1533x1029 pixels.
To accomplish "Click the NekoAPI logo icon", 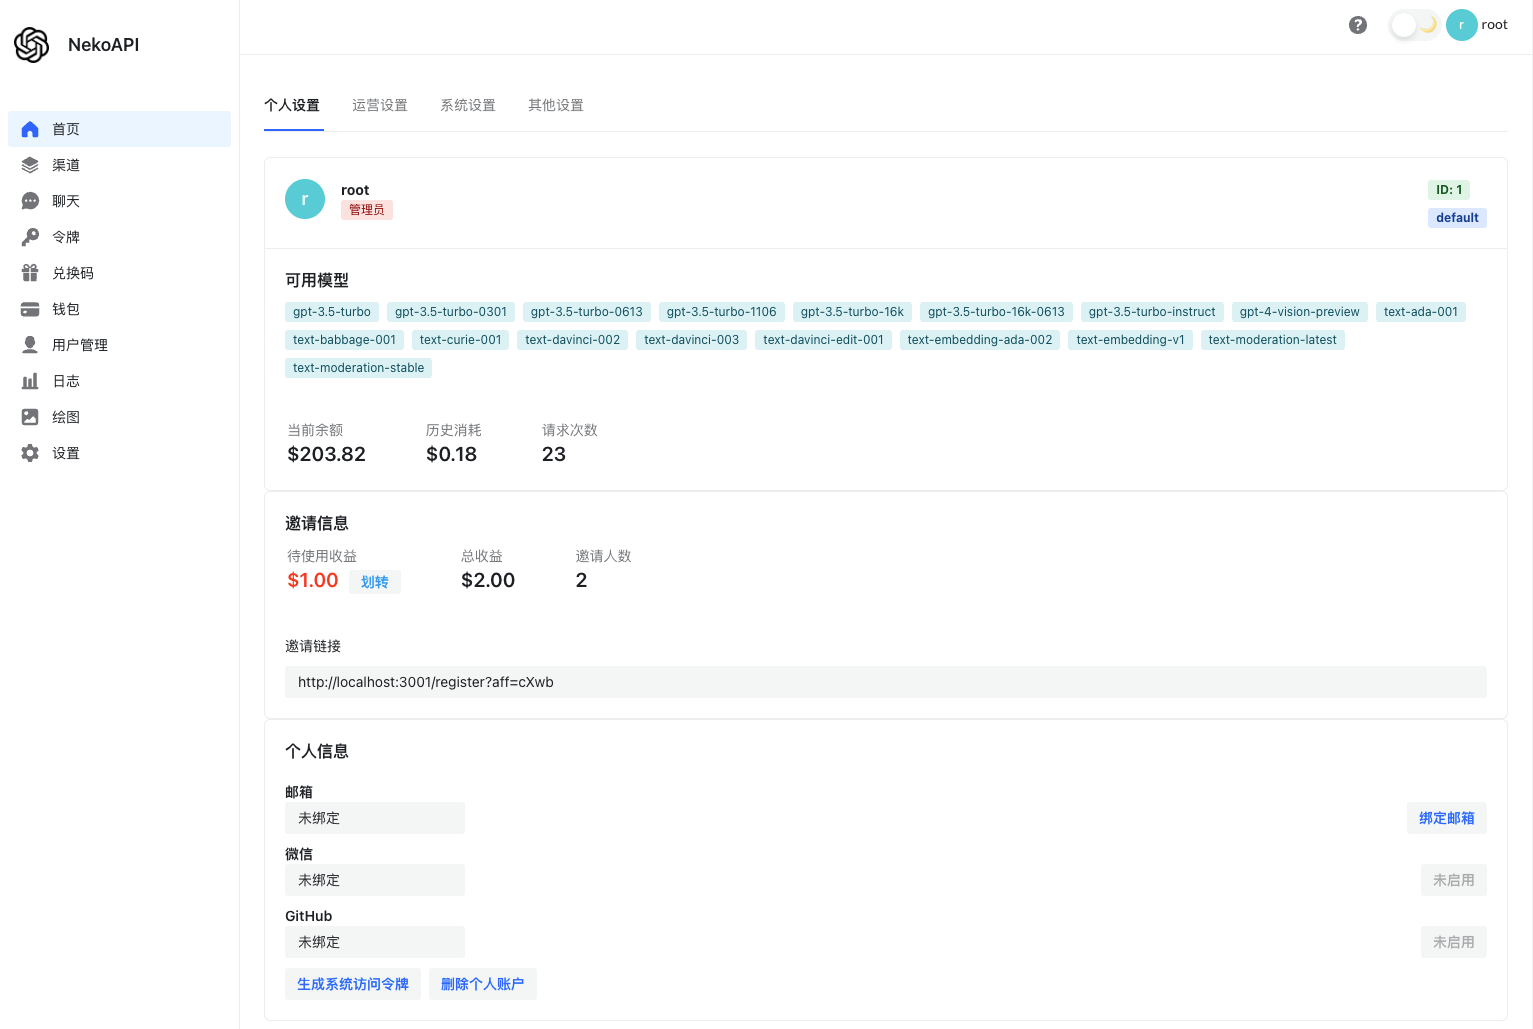I will [x=31, y=44].
